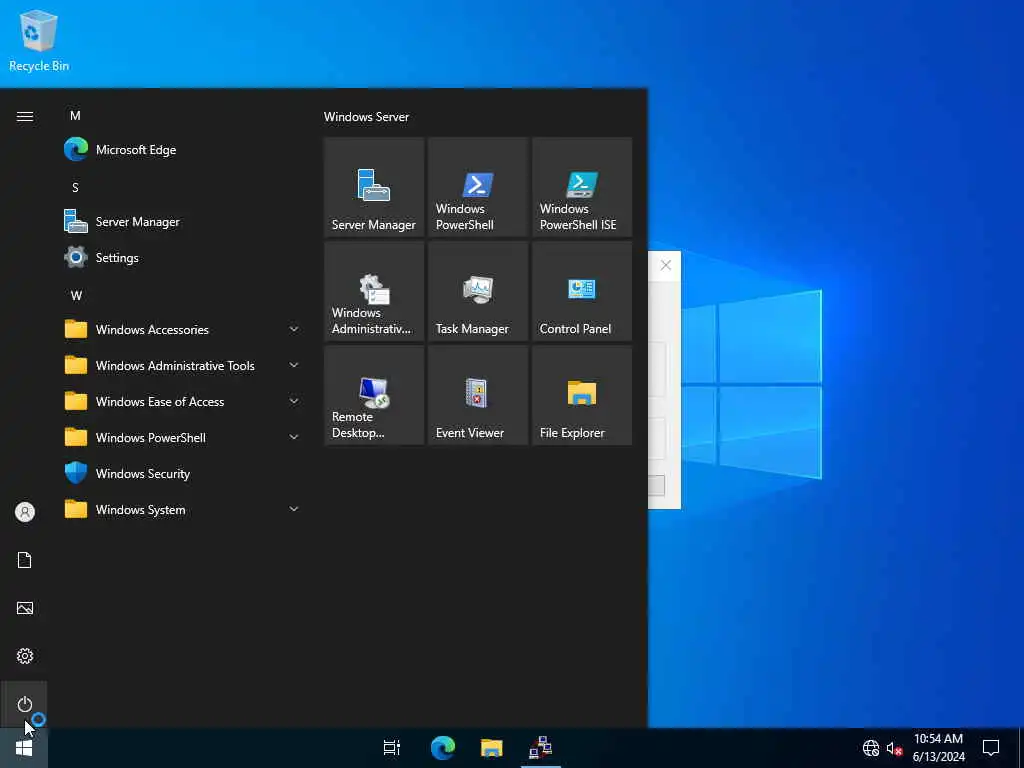Expand Windows Accessories folder chevron
1024x768 pixels.
(x=294, y=329)
